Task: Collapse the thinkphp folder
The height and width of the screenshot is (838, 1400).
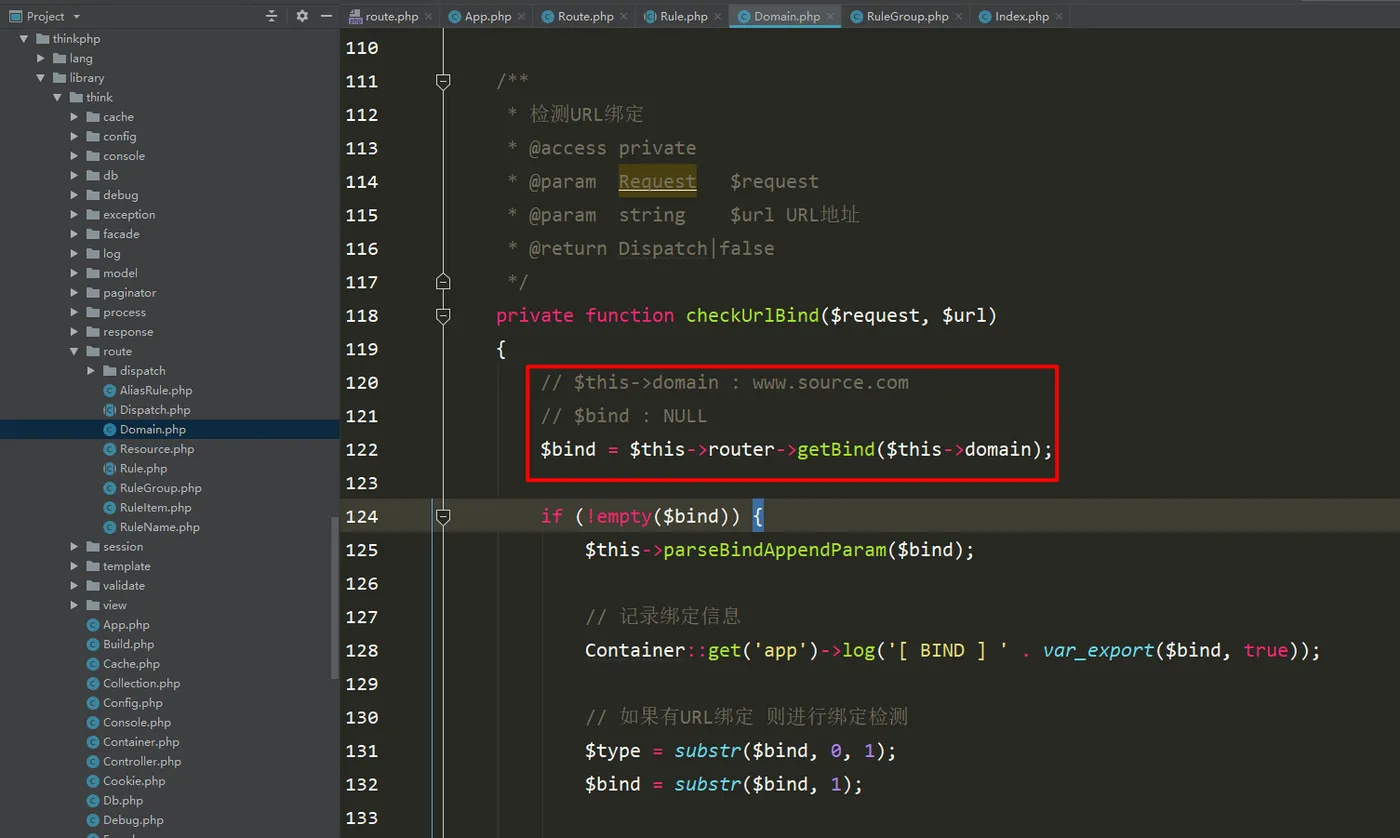Action: [x=24, y=39]
